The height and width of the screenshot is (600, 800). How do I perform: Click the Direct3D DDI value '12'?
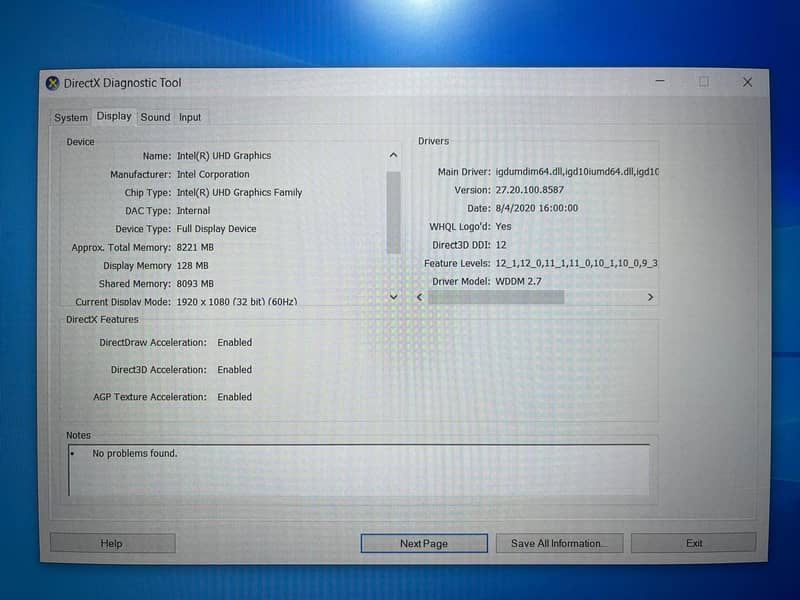[x=501, y=245]
